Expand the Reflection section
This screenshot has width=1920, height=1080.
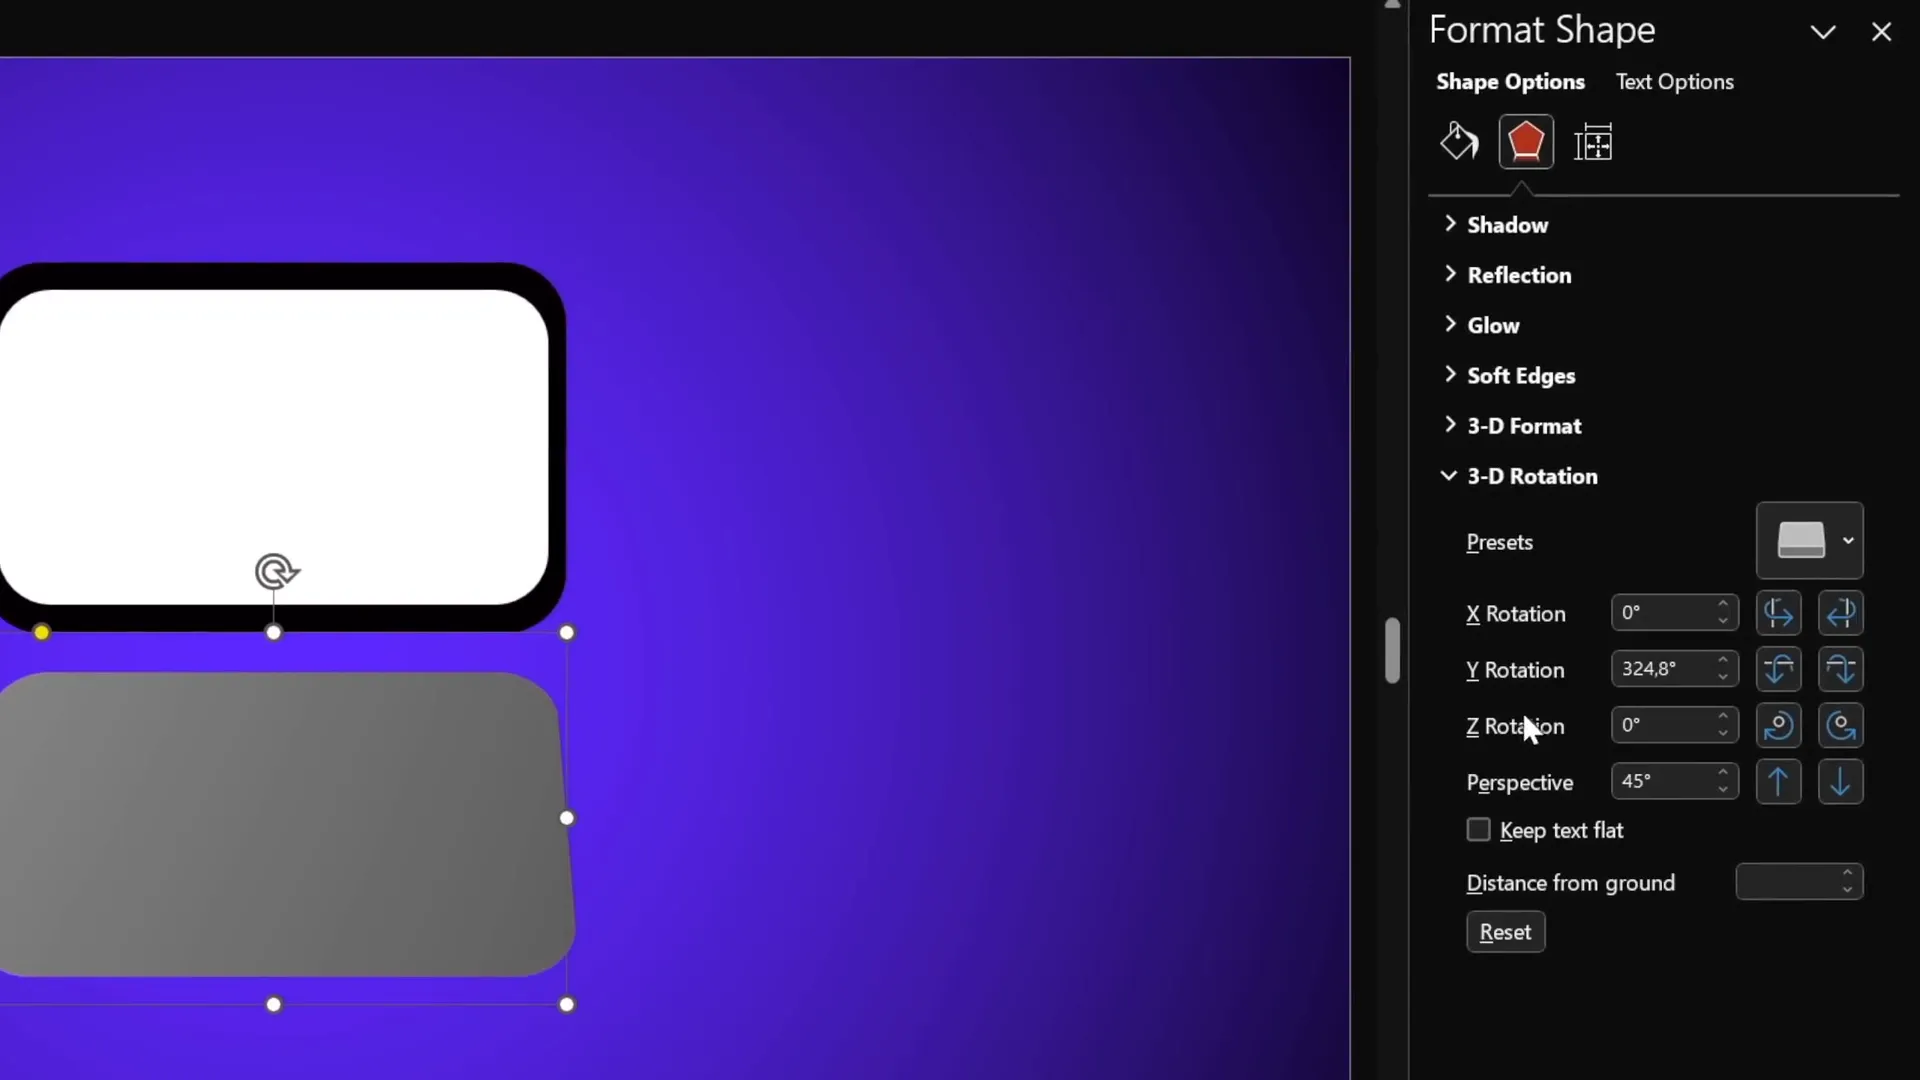(1508, 275)
